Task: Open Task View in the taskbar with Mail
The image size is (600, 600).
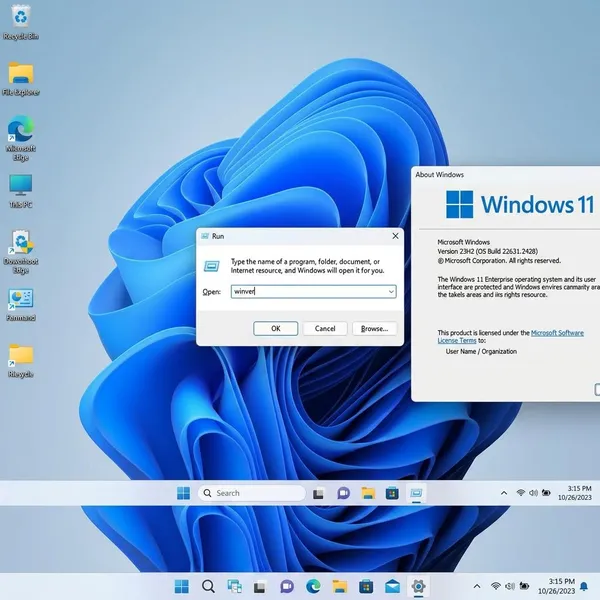Action: (259, 587)
